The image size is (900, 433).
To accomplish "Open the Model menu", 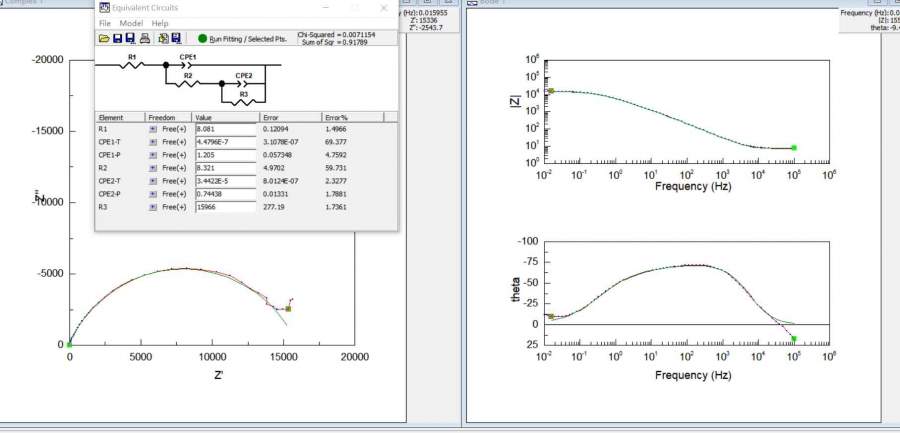I will (x=131, y=23).
